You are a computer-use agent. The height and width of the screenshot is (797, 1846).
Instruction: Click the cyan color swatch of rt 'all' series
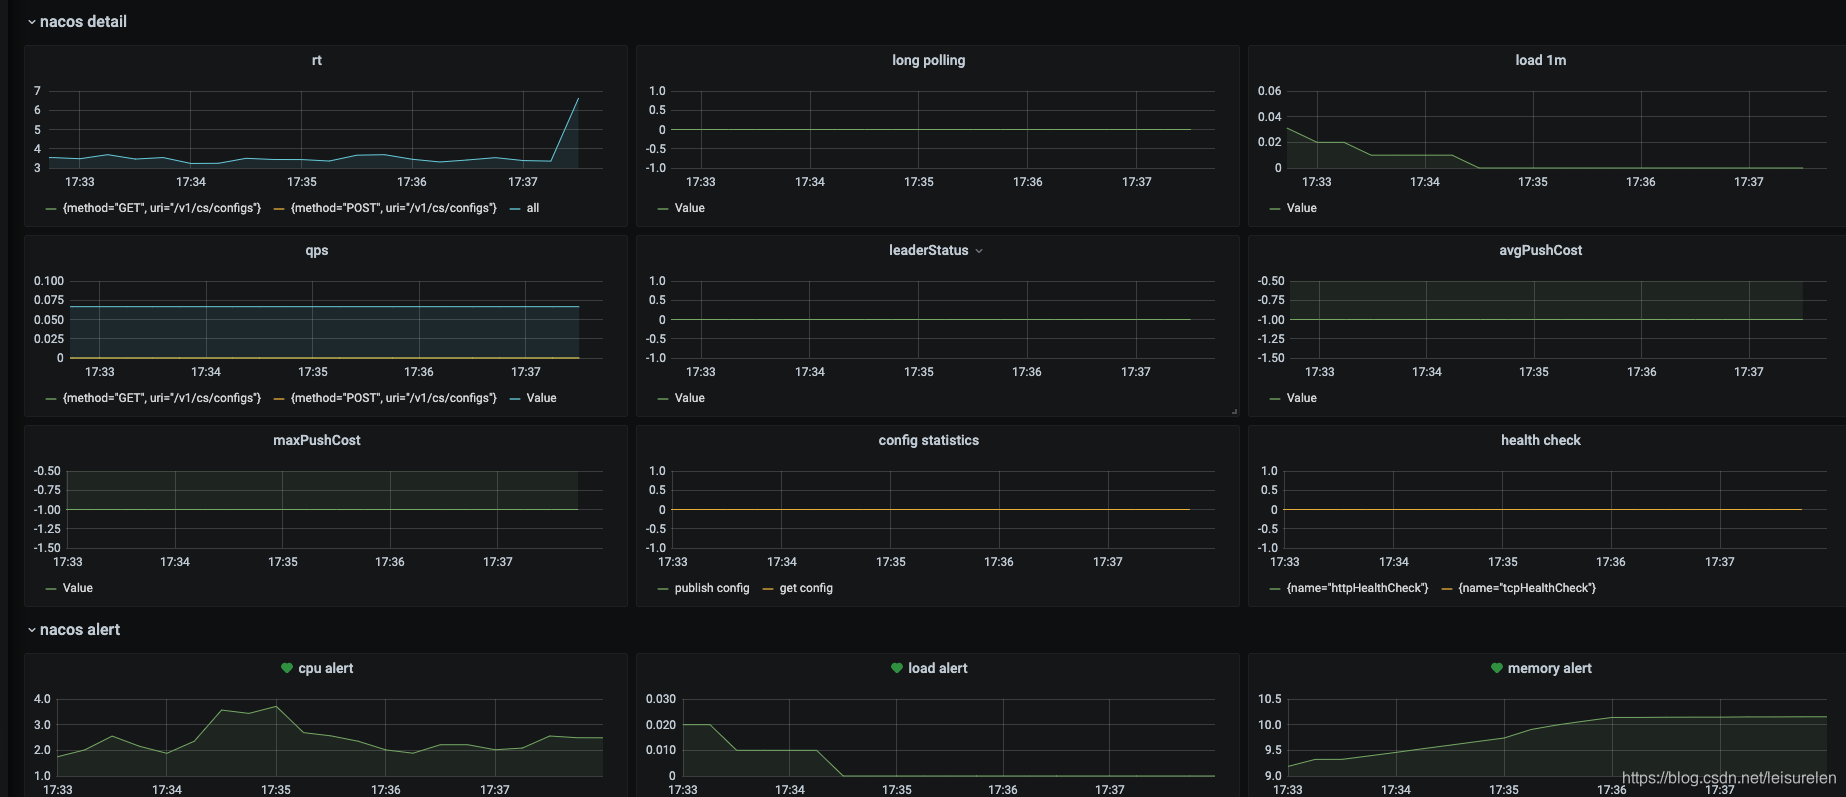click(x=515, y=209)
